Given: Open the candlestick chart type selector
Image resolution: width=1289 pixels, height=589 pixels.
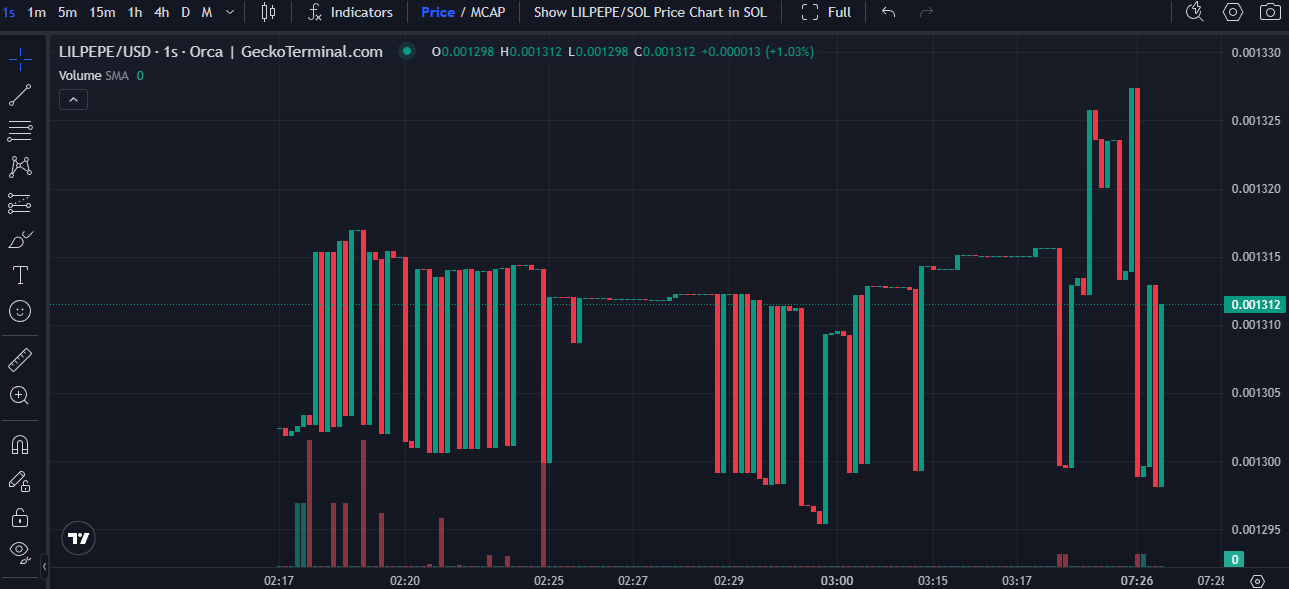Looking at the screenshot, I should pos(268,12).
